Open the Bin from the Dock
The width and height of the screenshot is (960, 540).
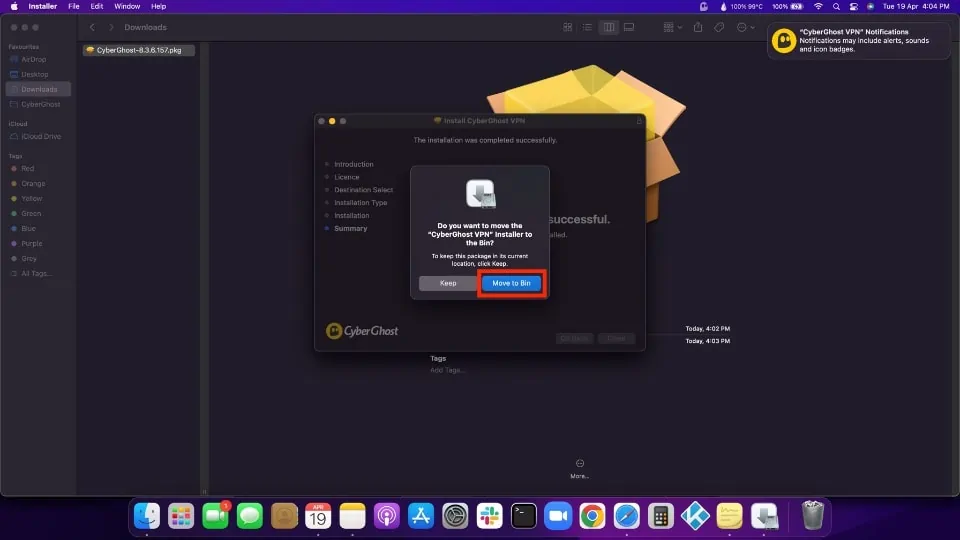(x=813, y=516)
